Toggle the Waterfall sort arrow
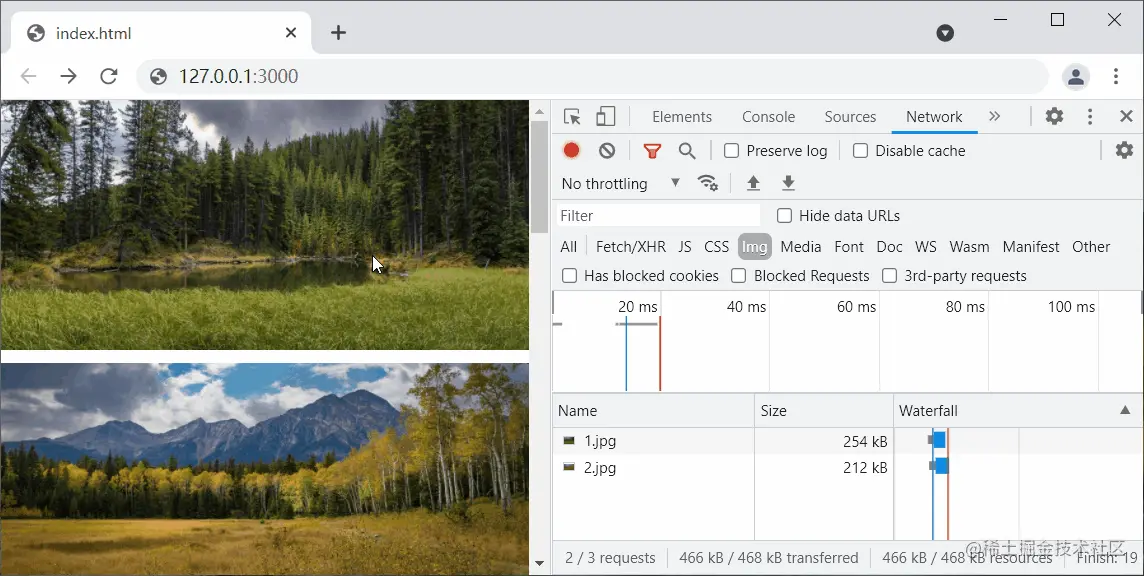 click(x=1125, y=410)
